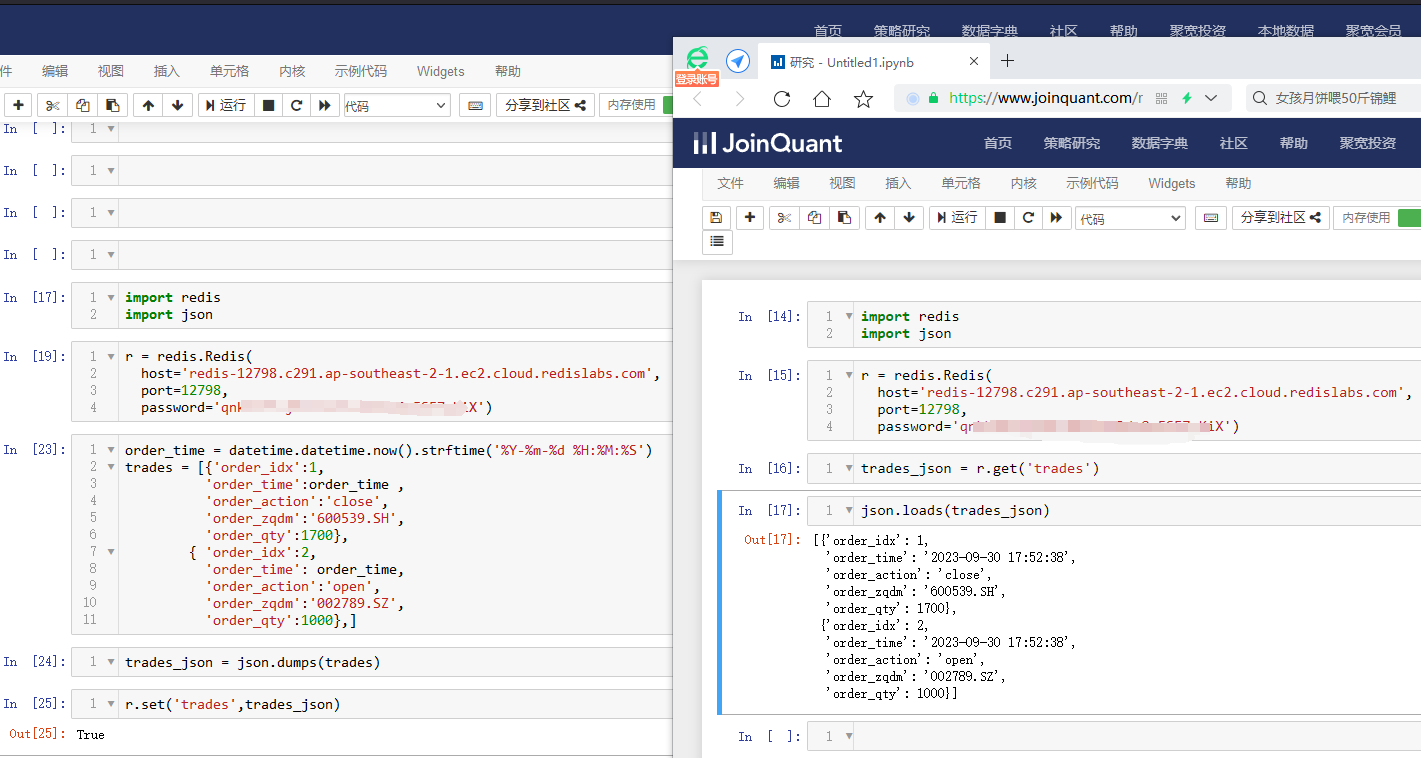Move cell up arrow in browser notebook
Image resolution: width=1421 pixels, height=758 pixels.
pos(880,217)
